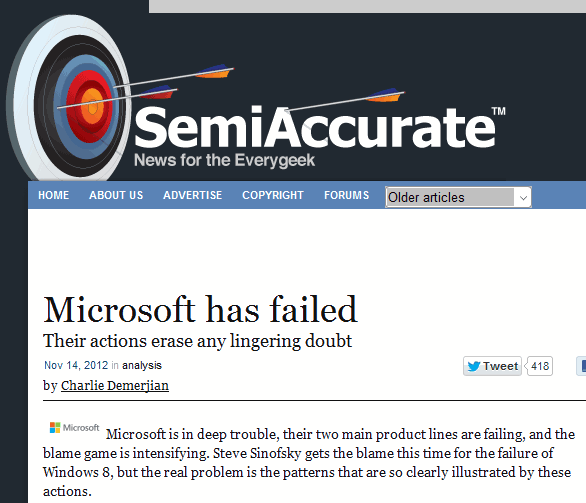Image resolution: width=586 pixels, height=503 pixels.
Task: Click the Microsoft has failed headline
Action: (x=200, y=309)
